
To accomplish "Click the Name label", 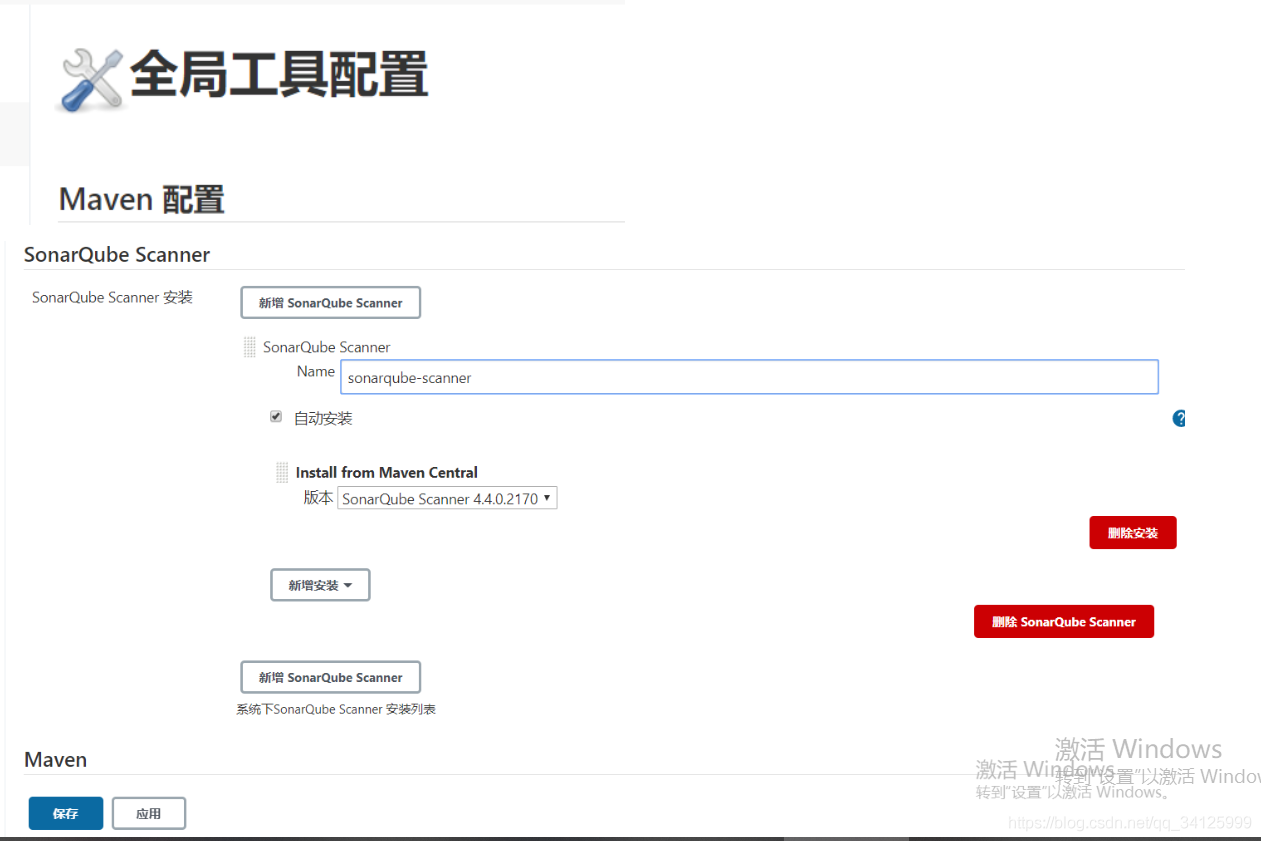I will coord(316,371).
